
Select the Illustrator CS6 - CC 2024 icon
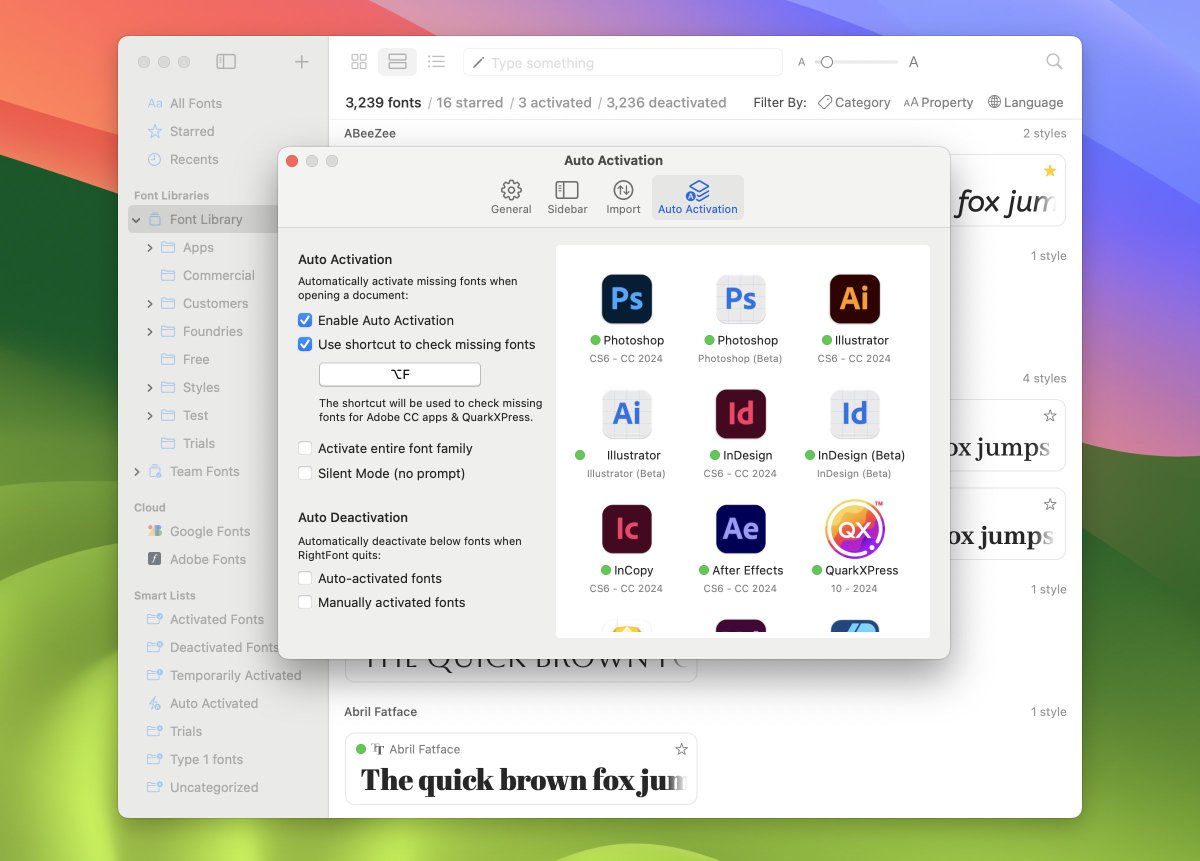(855, 299)
